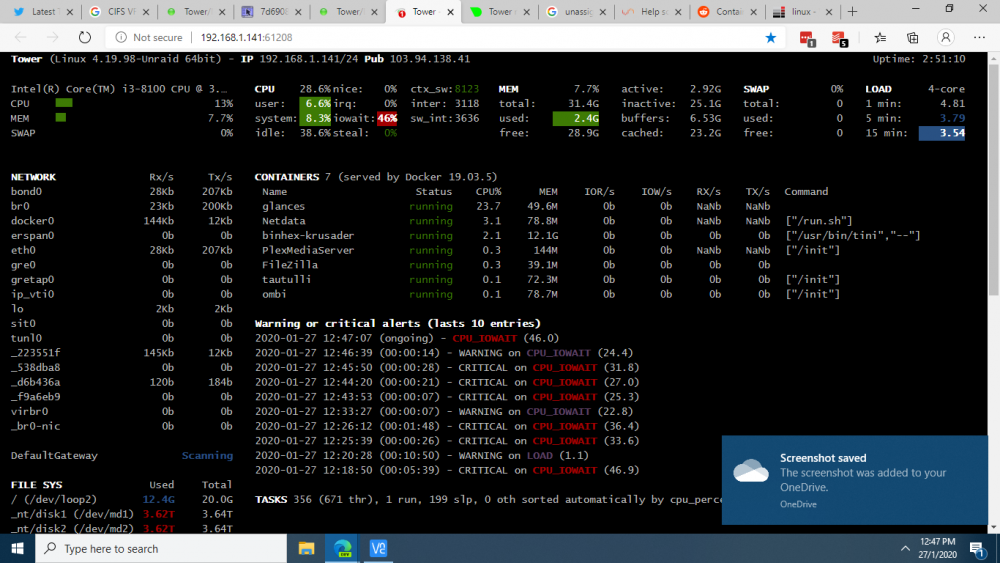Close the active Tower tab
Screen dimensions: 1000x563
coord(450,12)
